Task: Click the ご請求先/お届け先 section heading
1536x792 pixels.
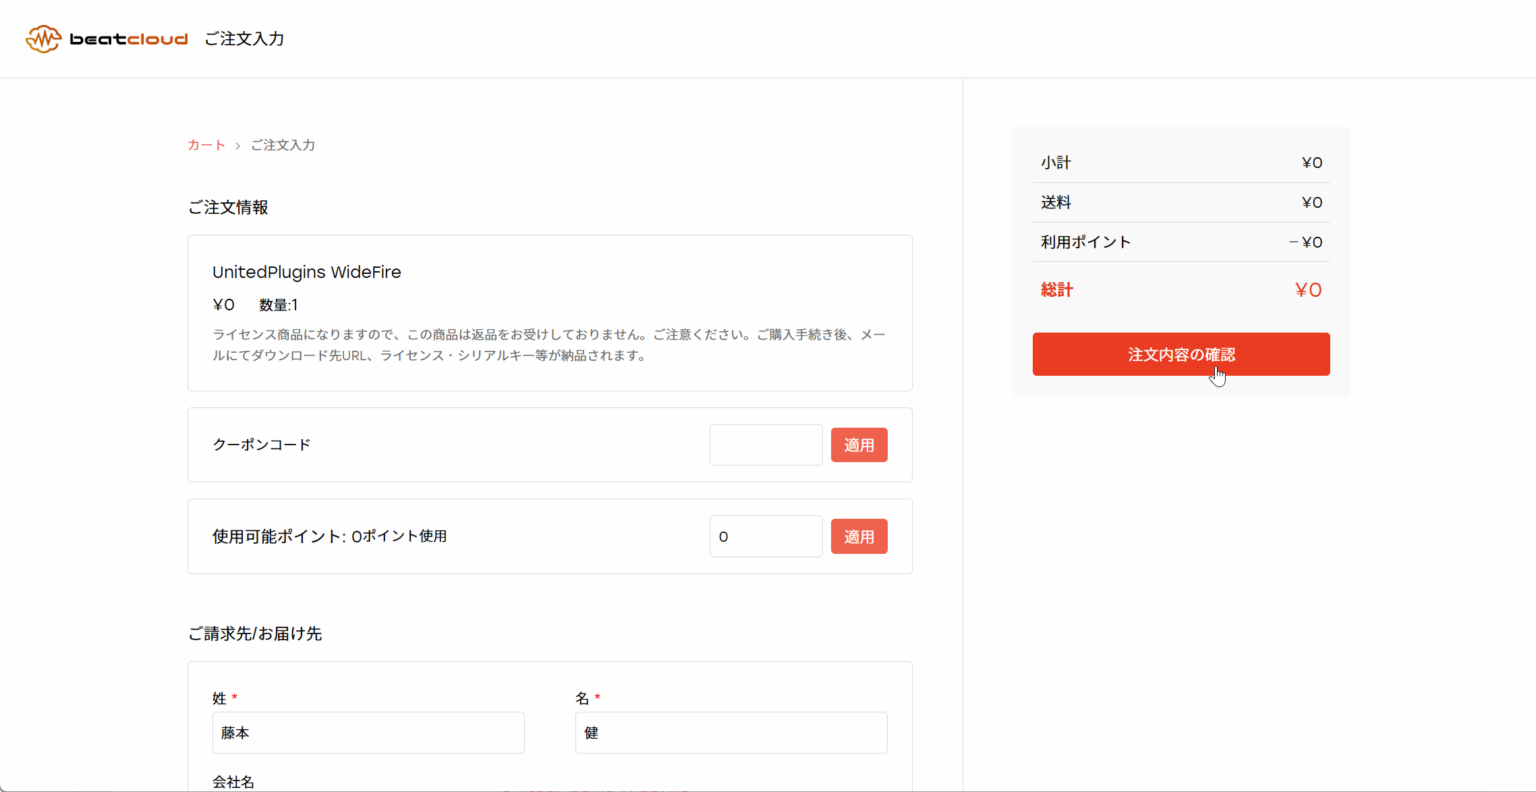Action: (255, 634)
